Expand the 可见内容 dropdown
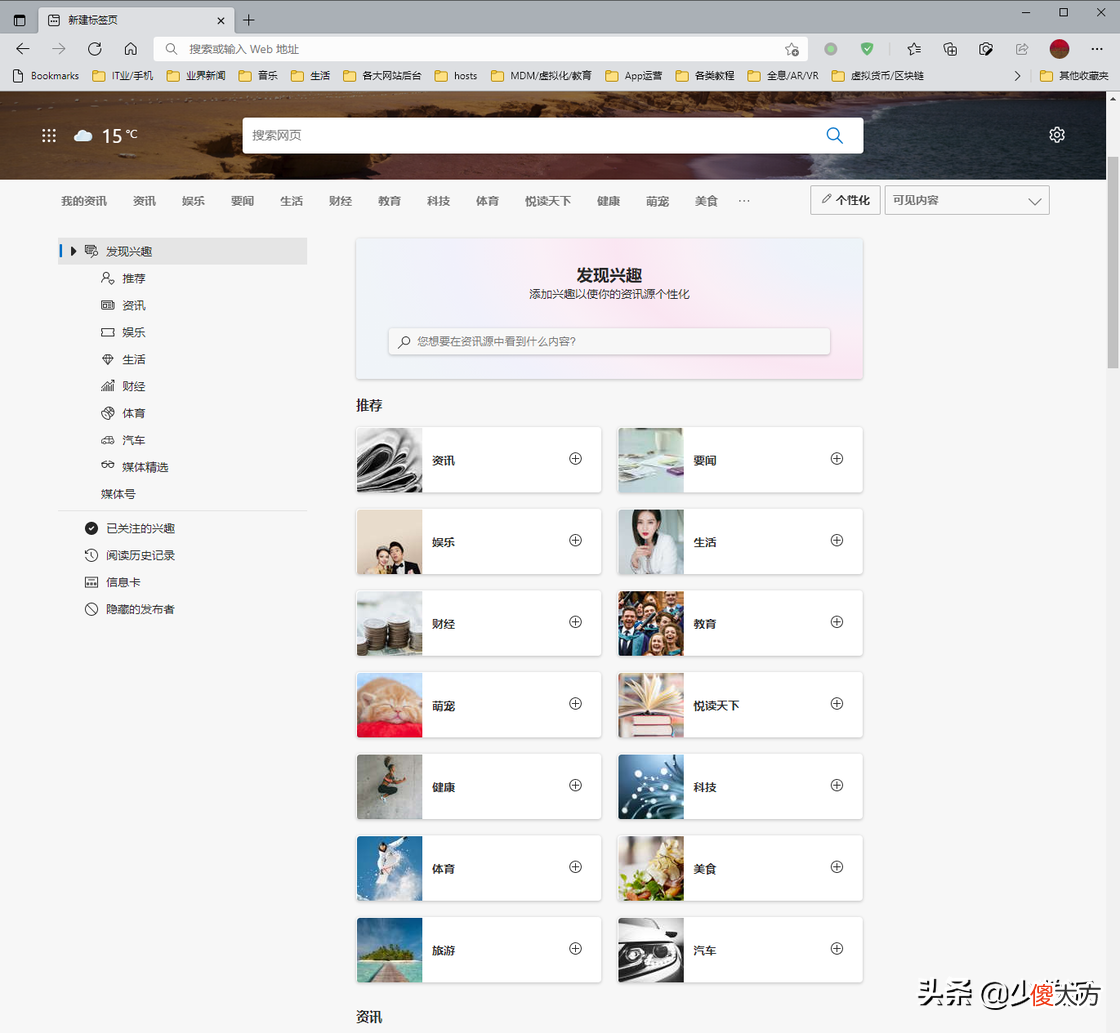This screenshot has width=1120, height=1033. 966,201
